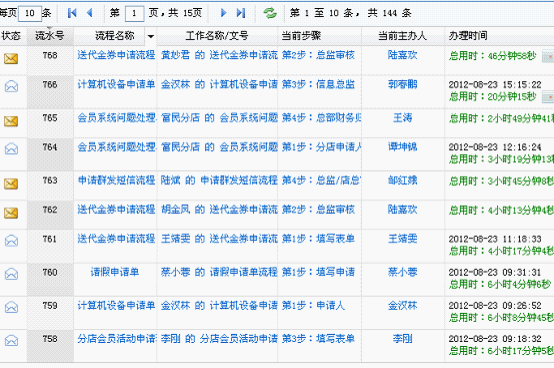Refresh the list with green arrows icon
Image resolution: width=554 pixels, height=368 pixels.
(x=270, y=13)
